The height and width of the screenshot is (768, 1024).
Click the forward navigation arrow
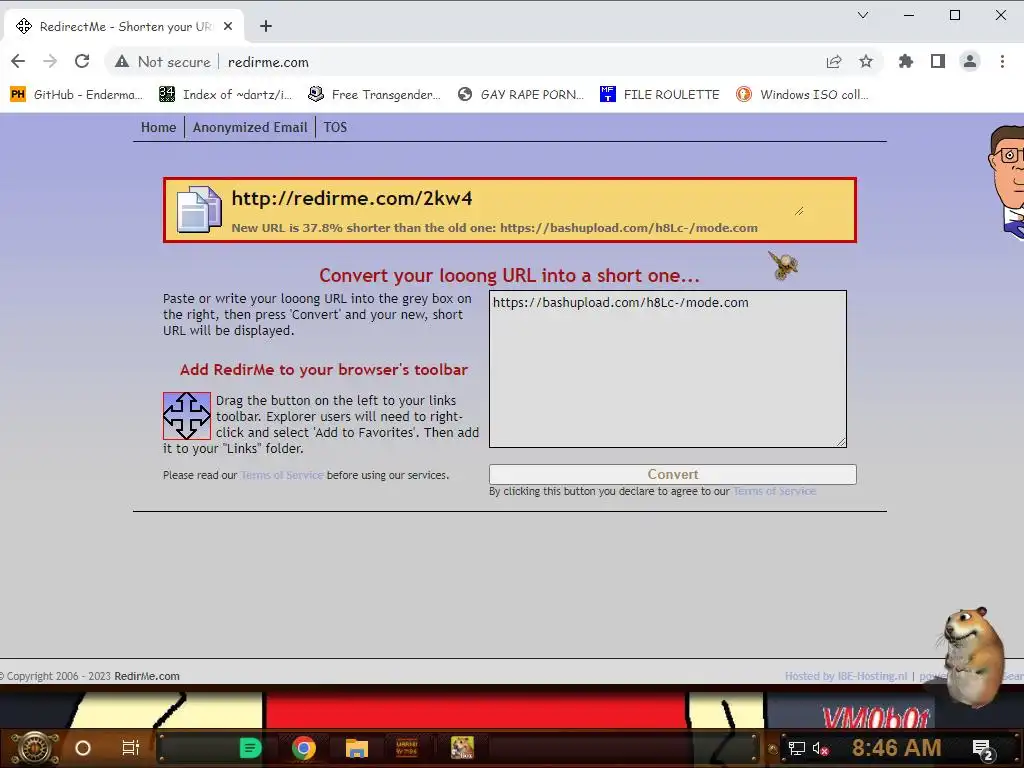coord(50,61)
